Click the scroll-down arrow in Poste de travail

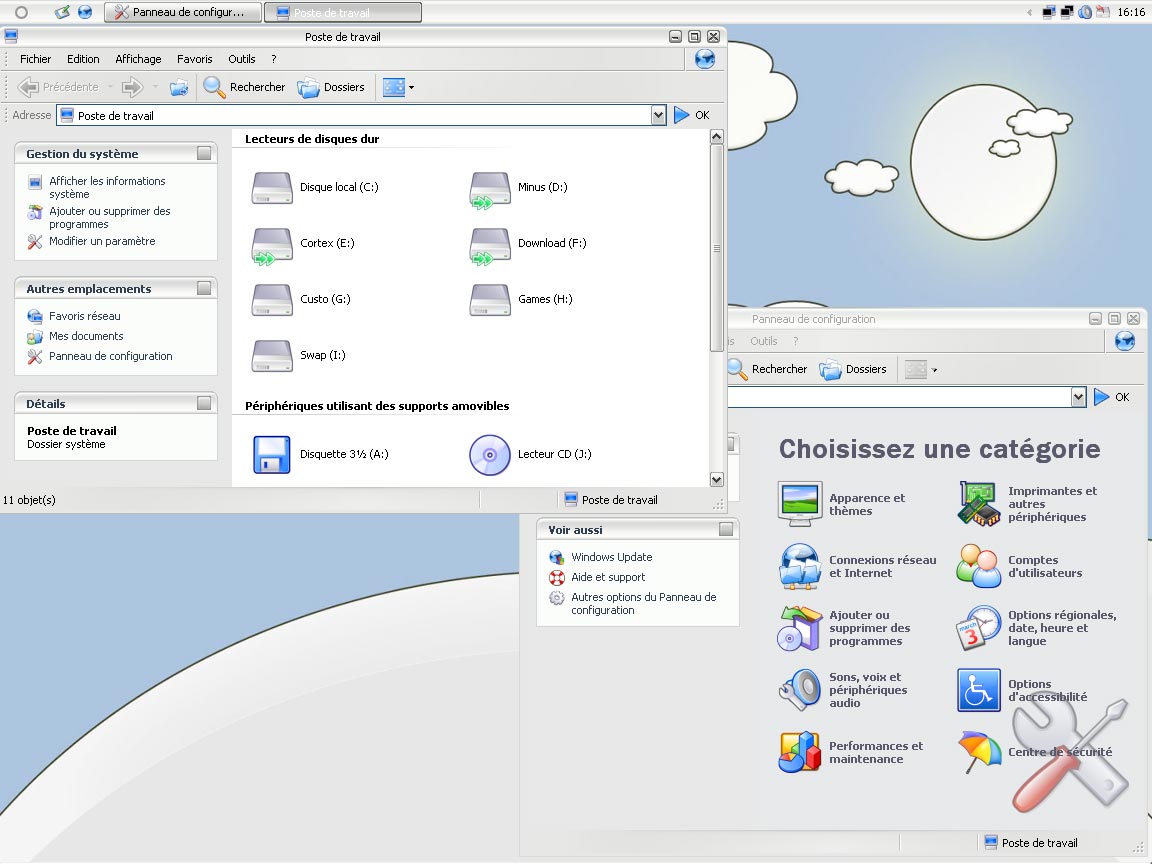717,479
